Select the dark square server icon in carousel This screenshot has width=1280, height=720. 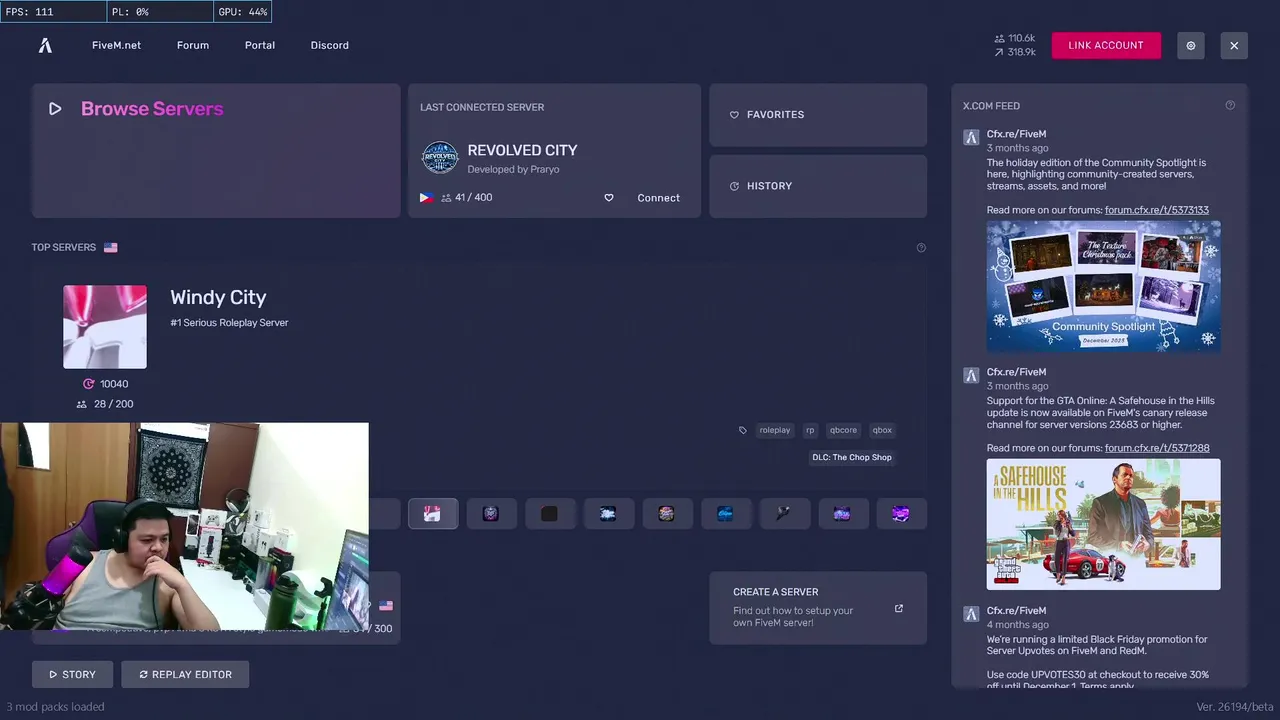[549, 513]
